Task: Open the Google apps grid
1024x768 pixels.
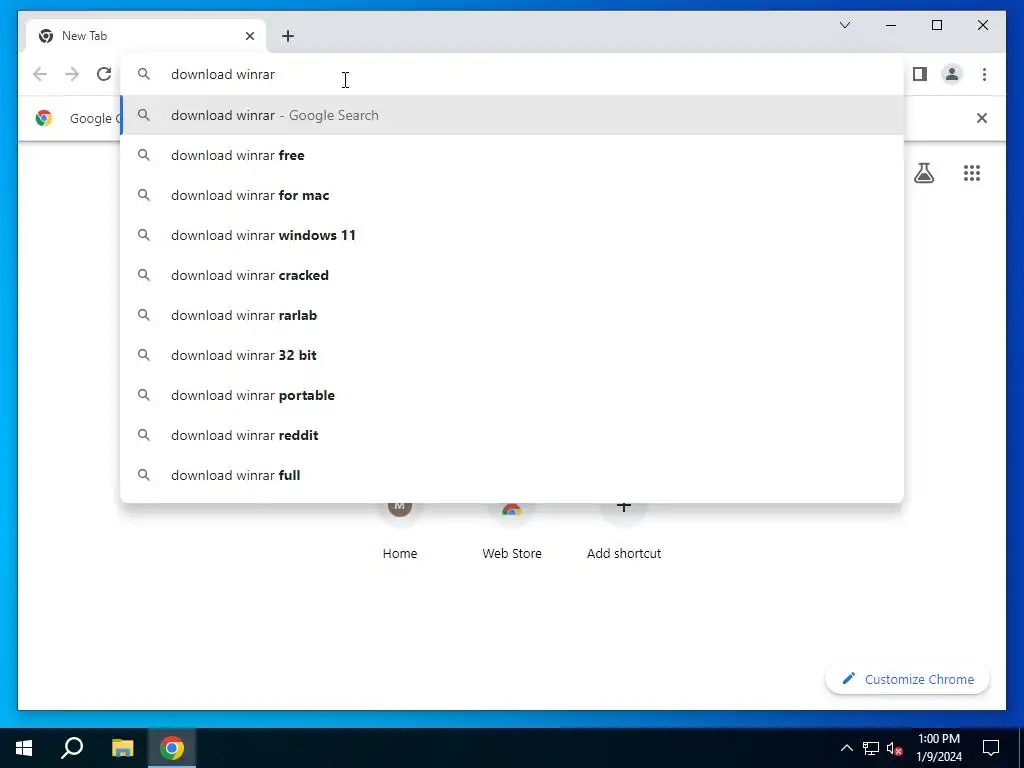Action: coord(972,173)
